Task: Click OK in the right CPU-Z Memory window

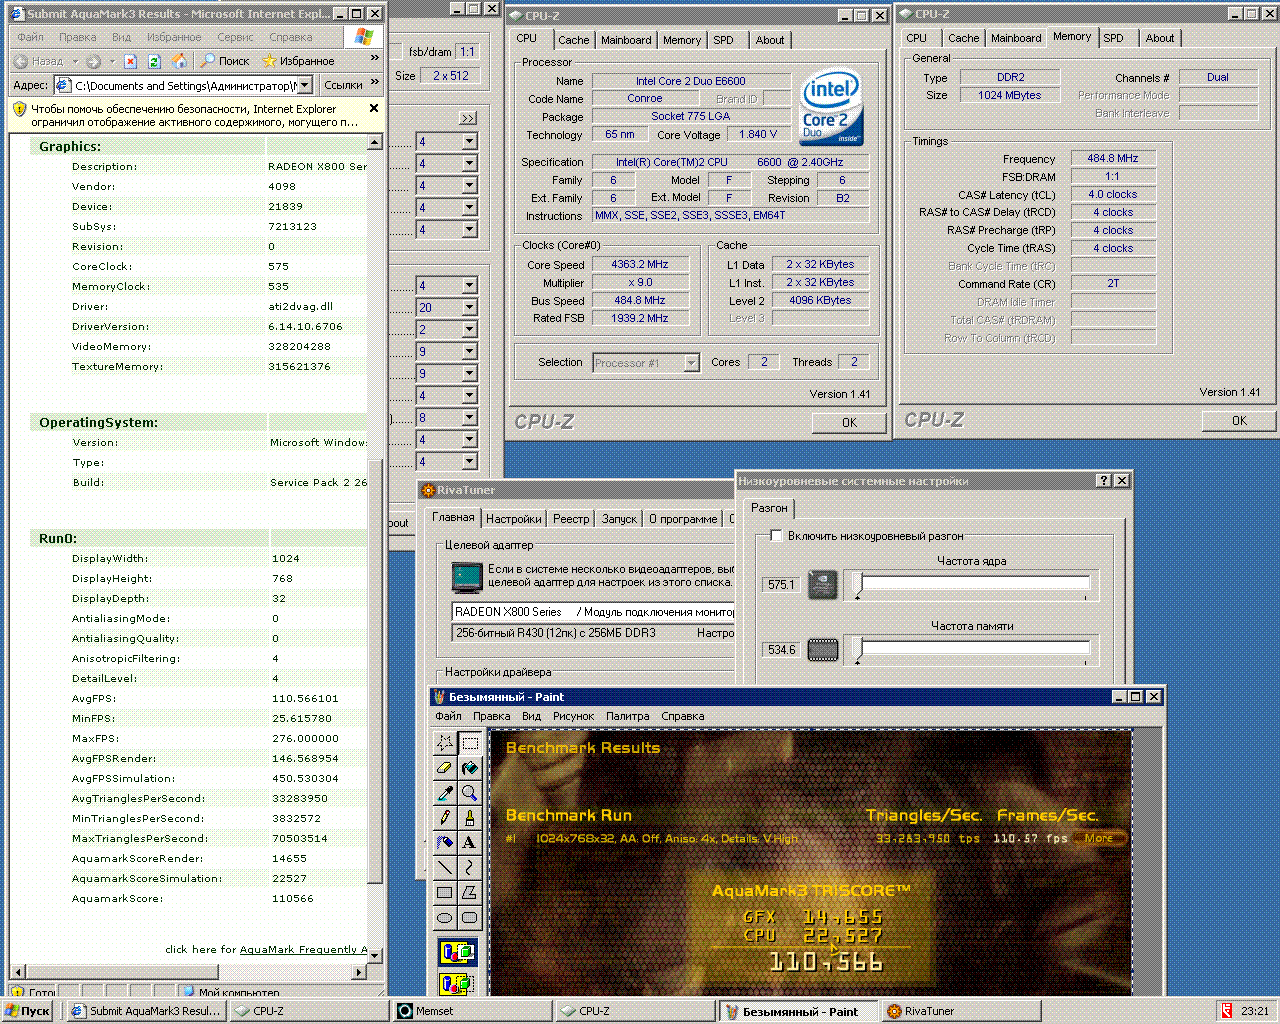Action: coord(1239,421)
